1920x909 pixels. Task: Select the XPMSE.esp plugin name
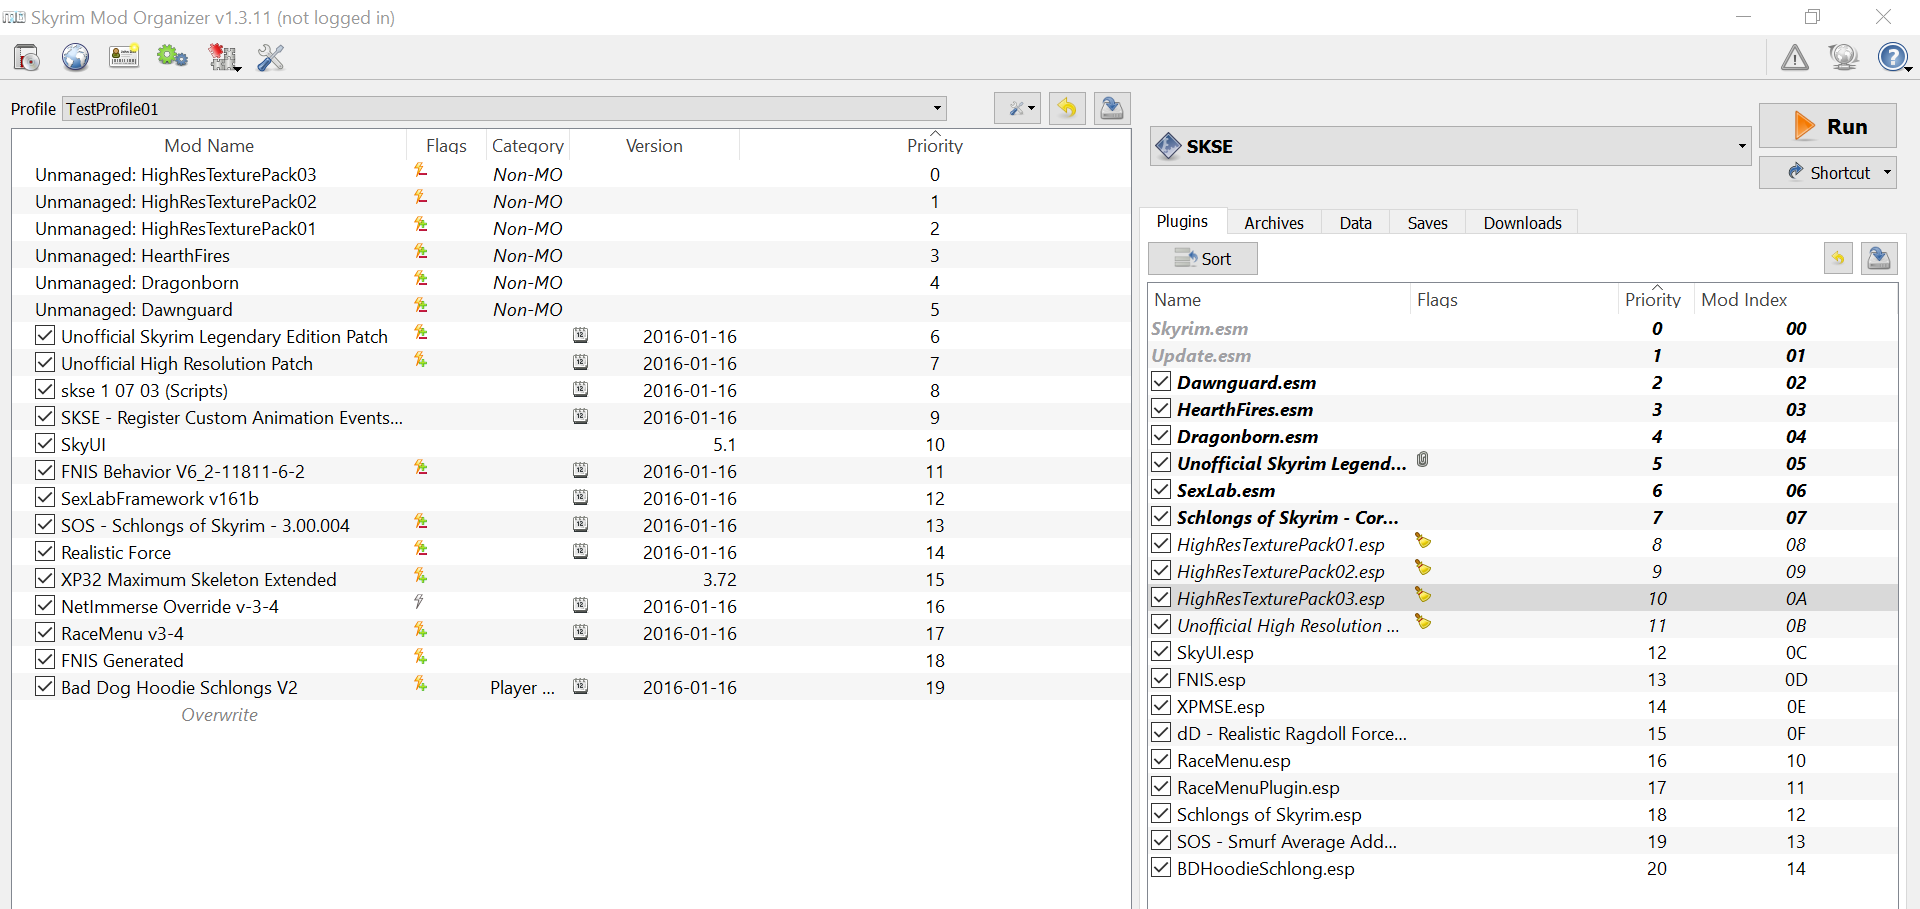click(x=1220, y=707)
